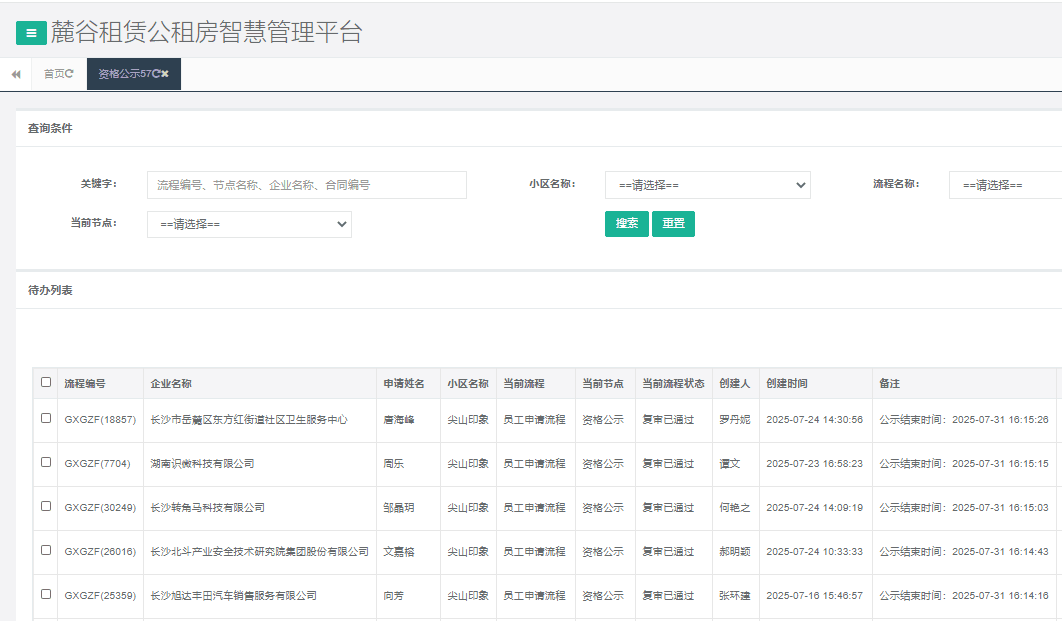Tick the select-all checkbox in table header
This screenshot has width=1062, height=621.
(x=46, y=382)
